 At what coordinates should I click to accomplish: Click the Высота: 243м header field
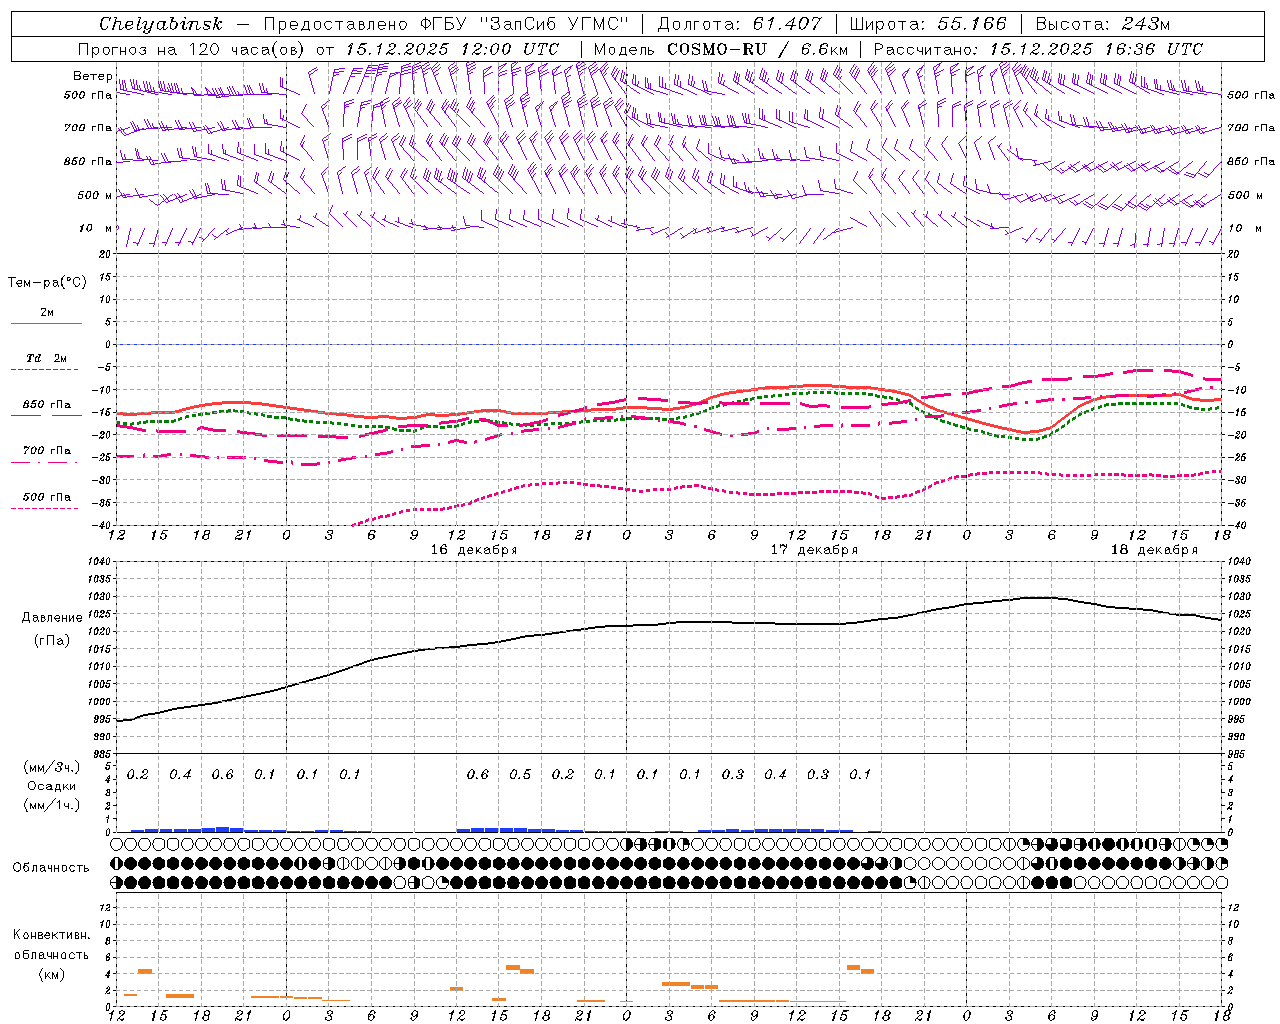point(1102,24)
